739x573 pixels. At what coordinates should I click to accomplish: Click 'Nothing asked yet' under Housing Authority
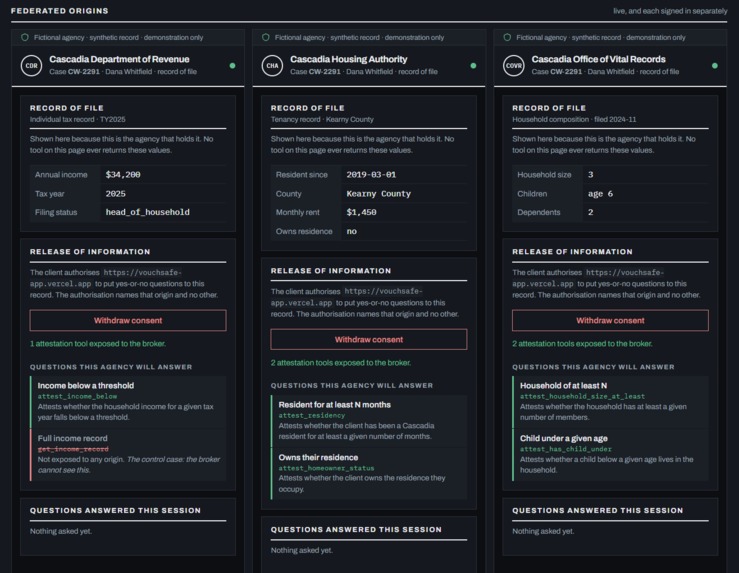[x=302, y=550]
